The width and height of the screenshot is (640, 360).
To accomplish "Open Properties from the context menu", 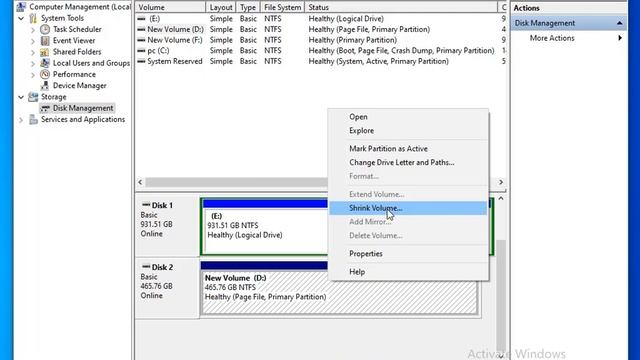I will pyautogui.click(x=409, y=253).
